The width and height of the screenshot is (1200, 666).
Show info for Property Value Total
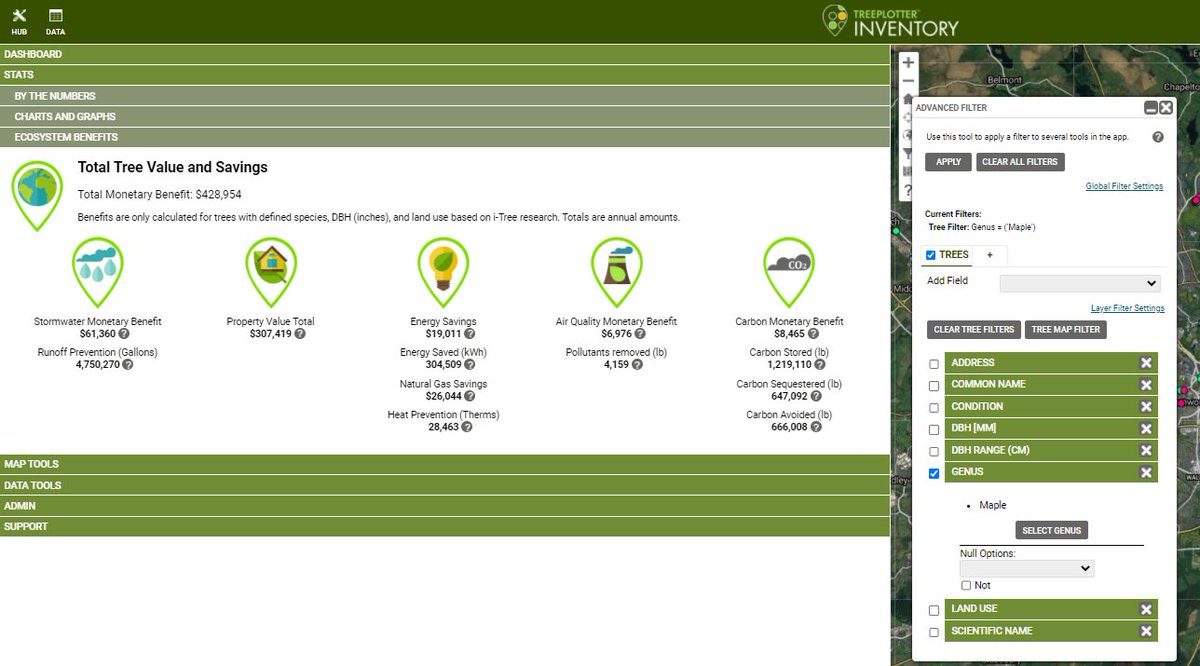pos(298,334)
